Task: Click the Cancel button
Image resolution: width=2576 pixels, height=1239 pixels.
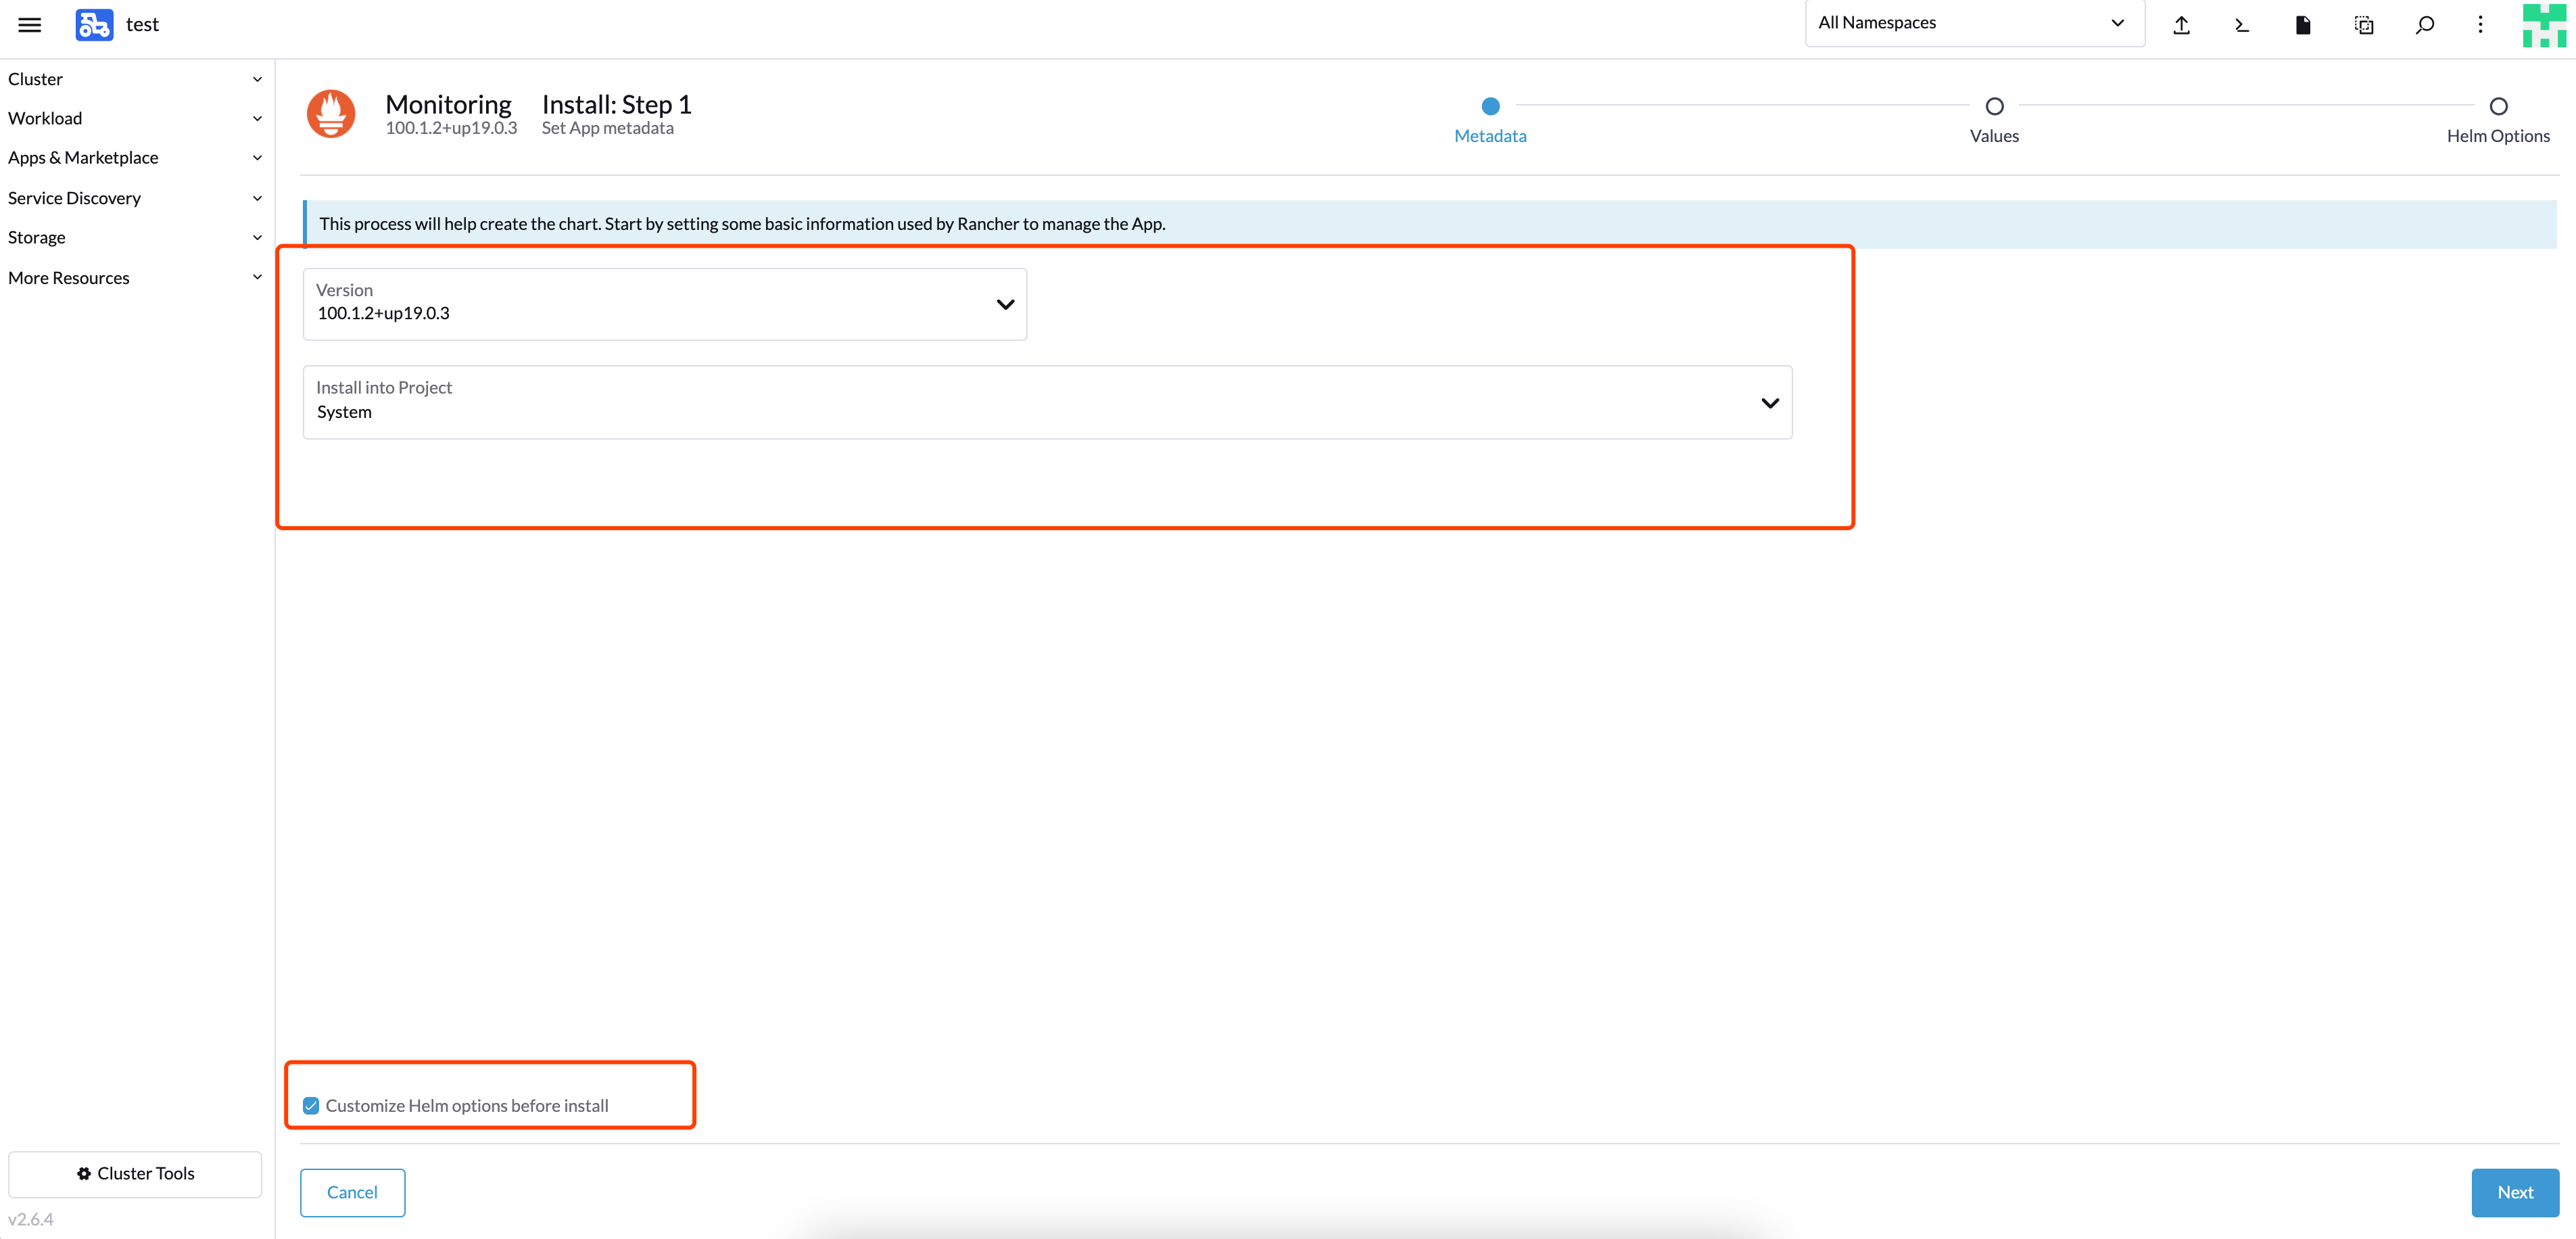Action: tap(352, 1192)
